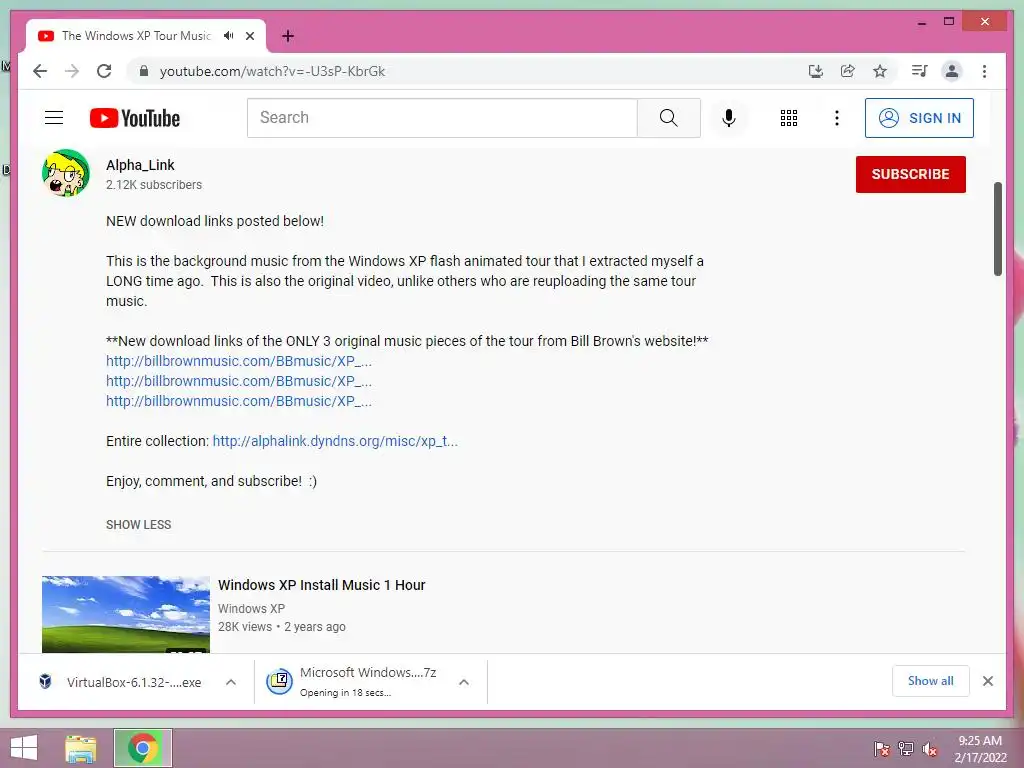Close the Windows XP Tour Music tab
Image resolution: width=1024 pixels, height=768 pixels.
249,36
